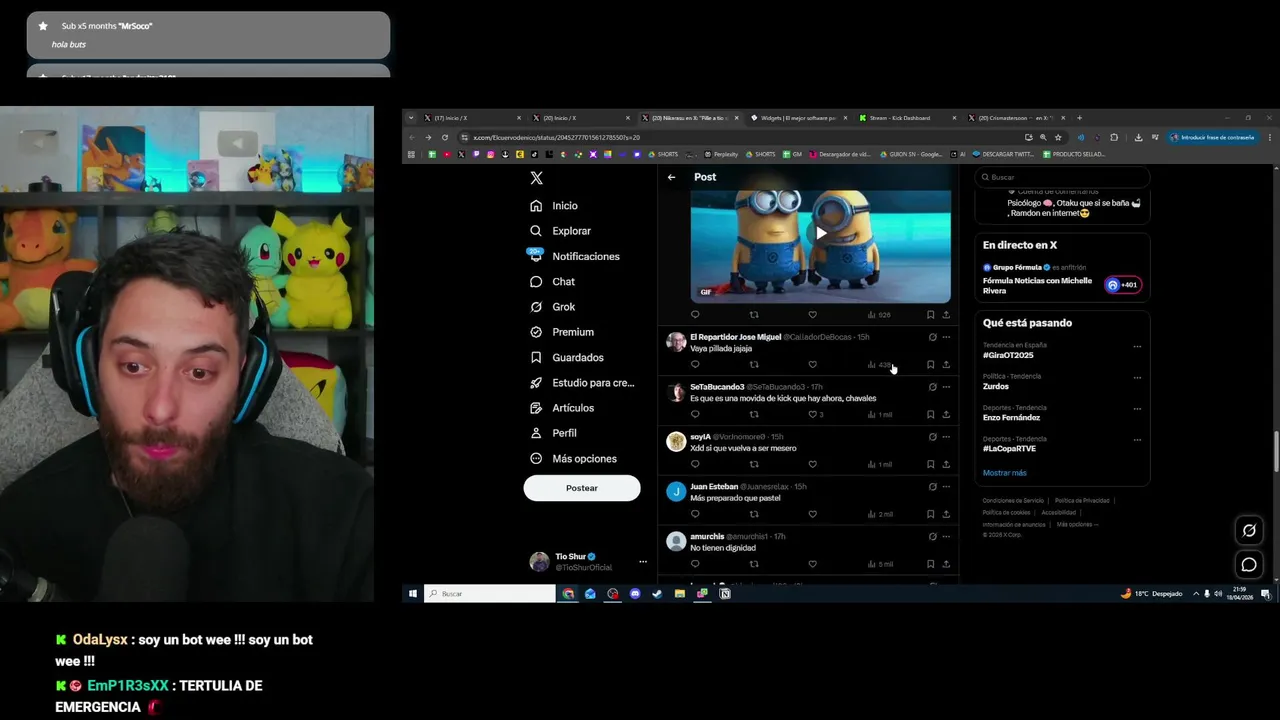The height and width of the screenshot is (720, 1280).
Task: Like SeTaBucando3's reply with 3 likes
Action: pyautogui.click(x=814, y=414)
